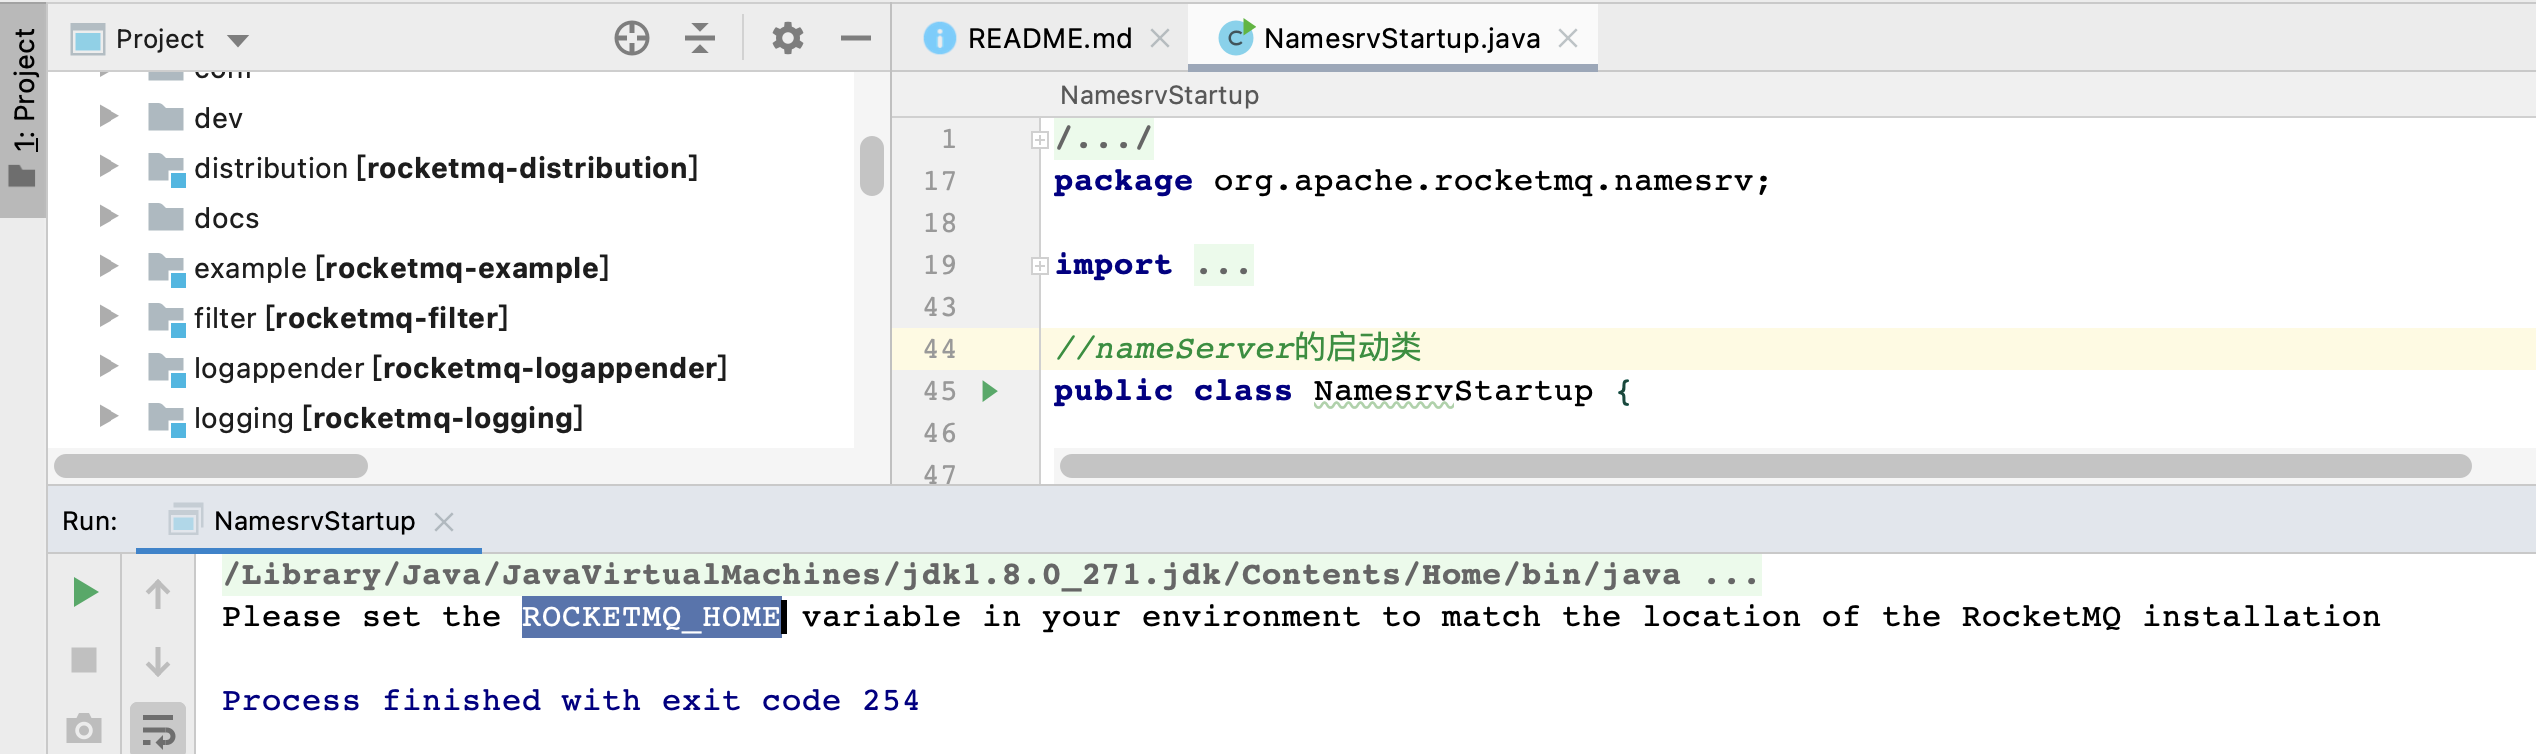Click the Project panel horizontal scrollbar
Screen dimensions: 2536x754
click(x=211, y=466)
